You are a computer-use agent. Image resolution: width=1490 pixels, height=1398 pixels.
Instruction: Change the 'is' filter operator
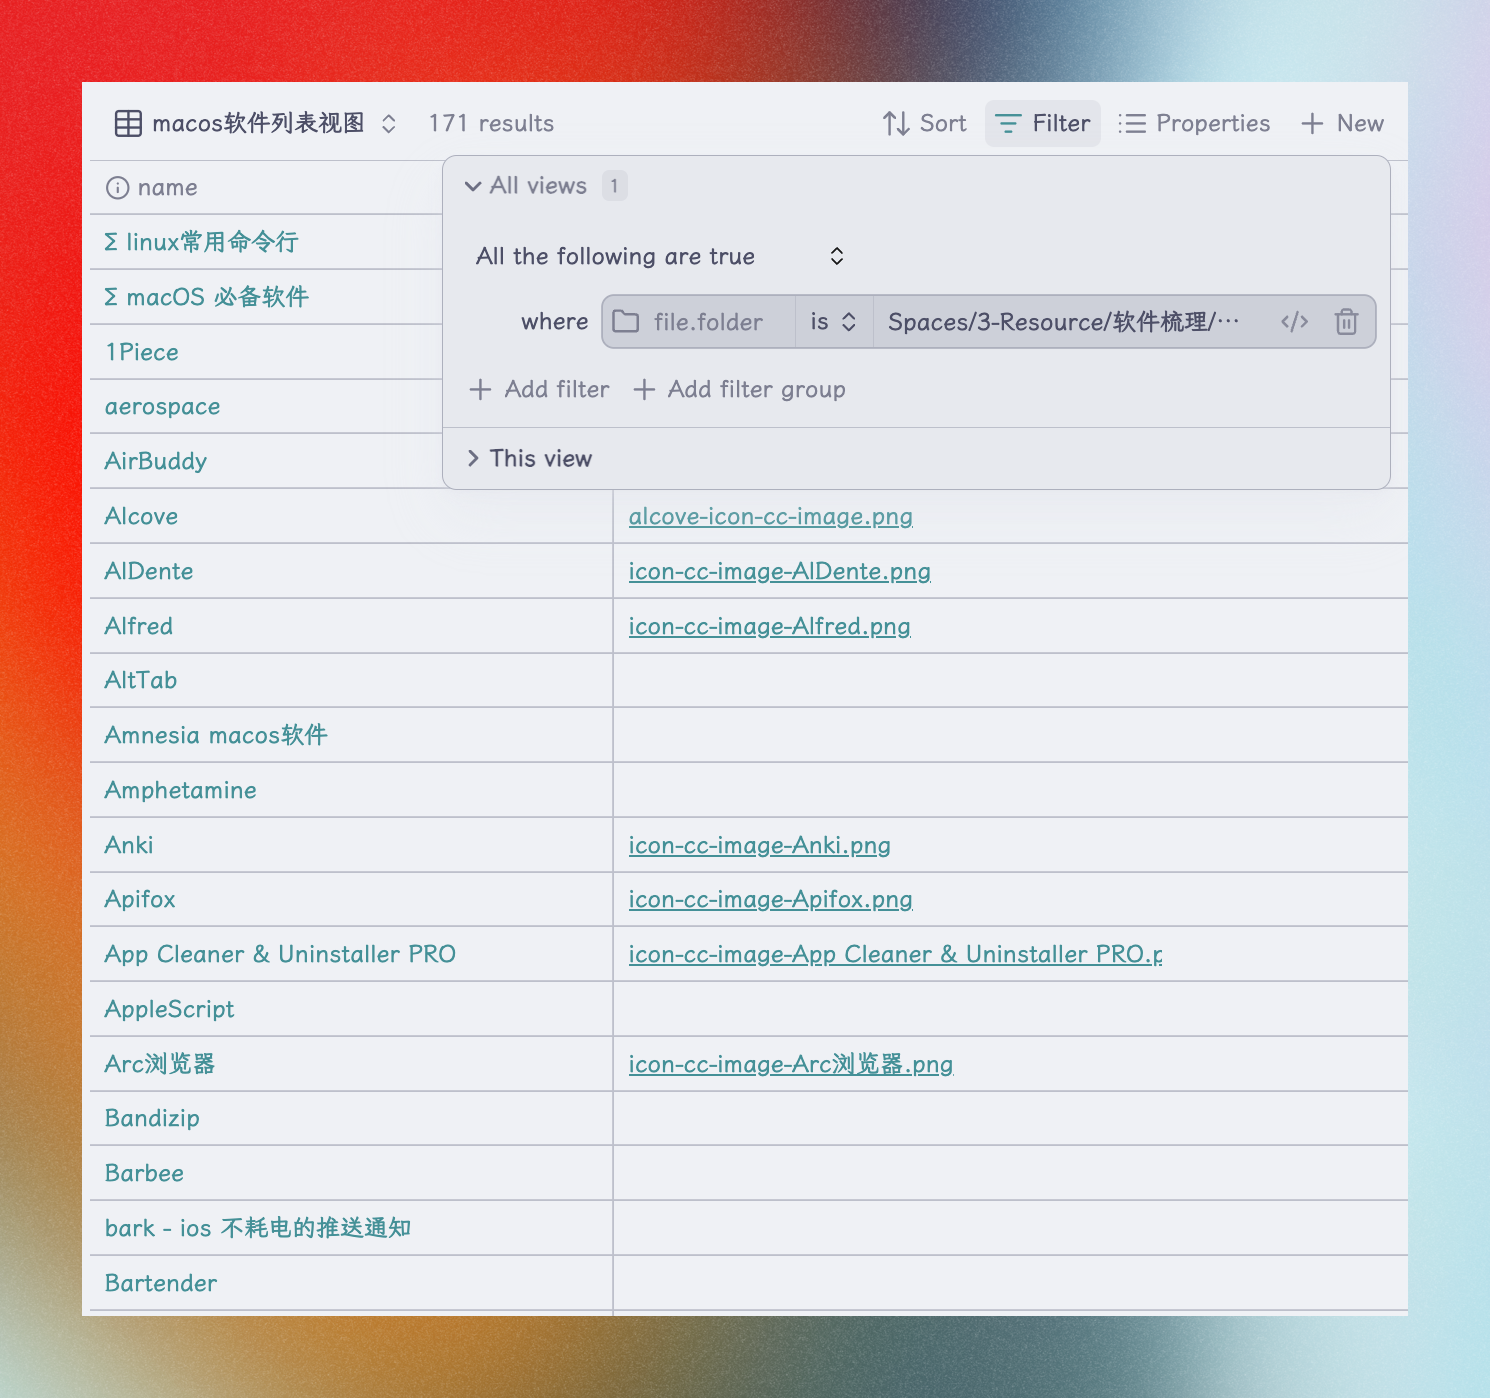(x=834, y=322)
